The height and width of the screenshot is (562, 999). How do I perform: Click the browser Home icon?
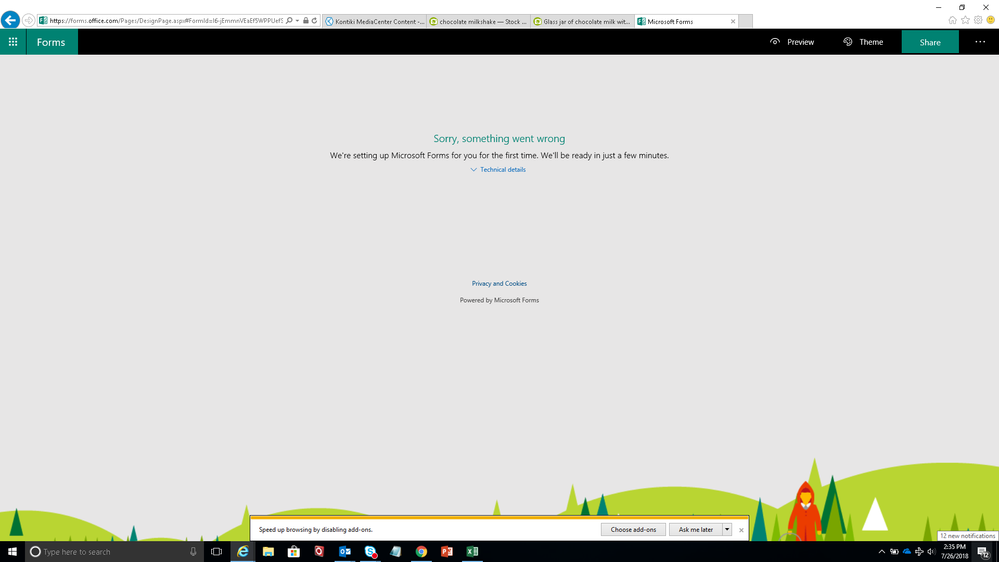tap(952, 20)
